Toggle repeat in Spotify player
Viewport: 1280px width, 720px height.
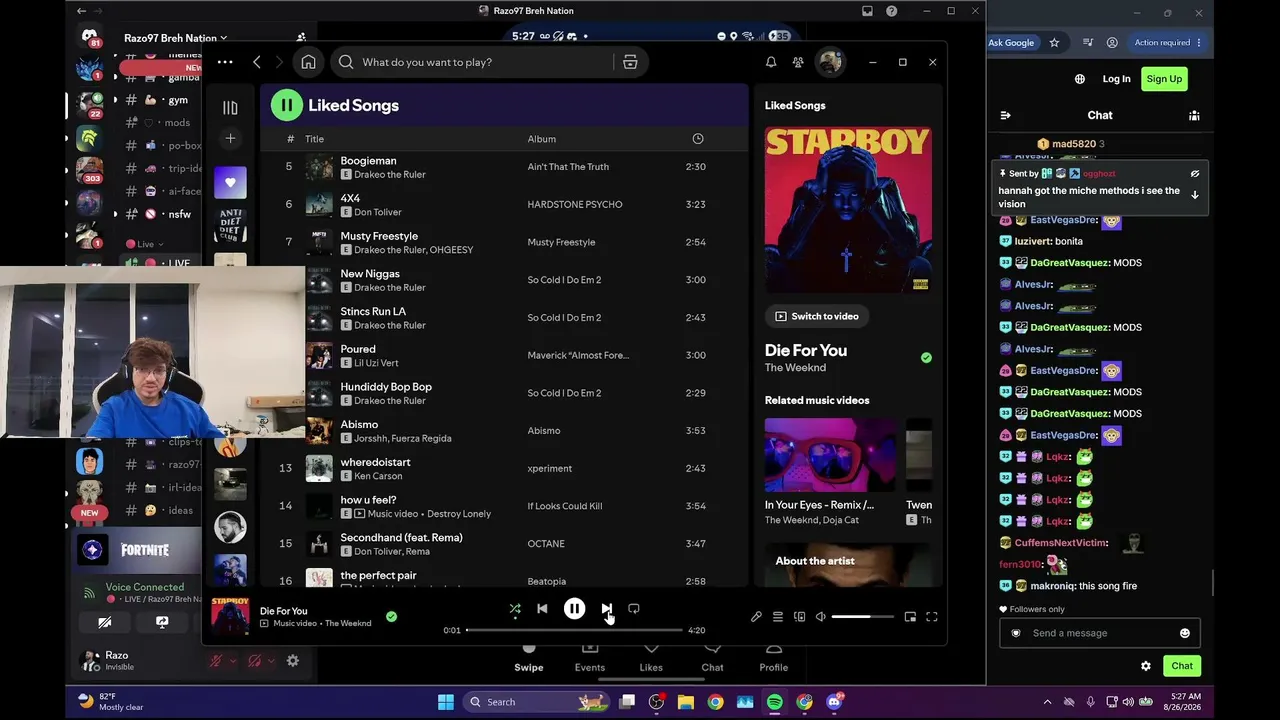tap(634, 608)
